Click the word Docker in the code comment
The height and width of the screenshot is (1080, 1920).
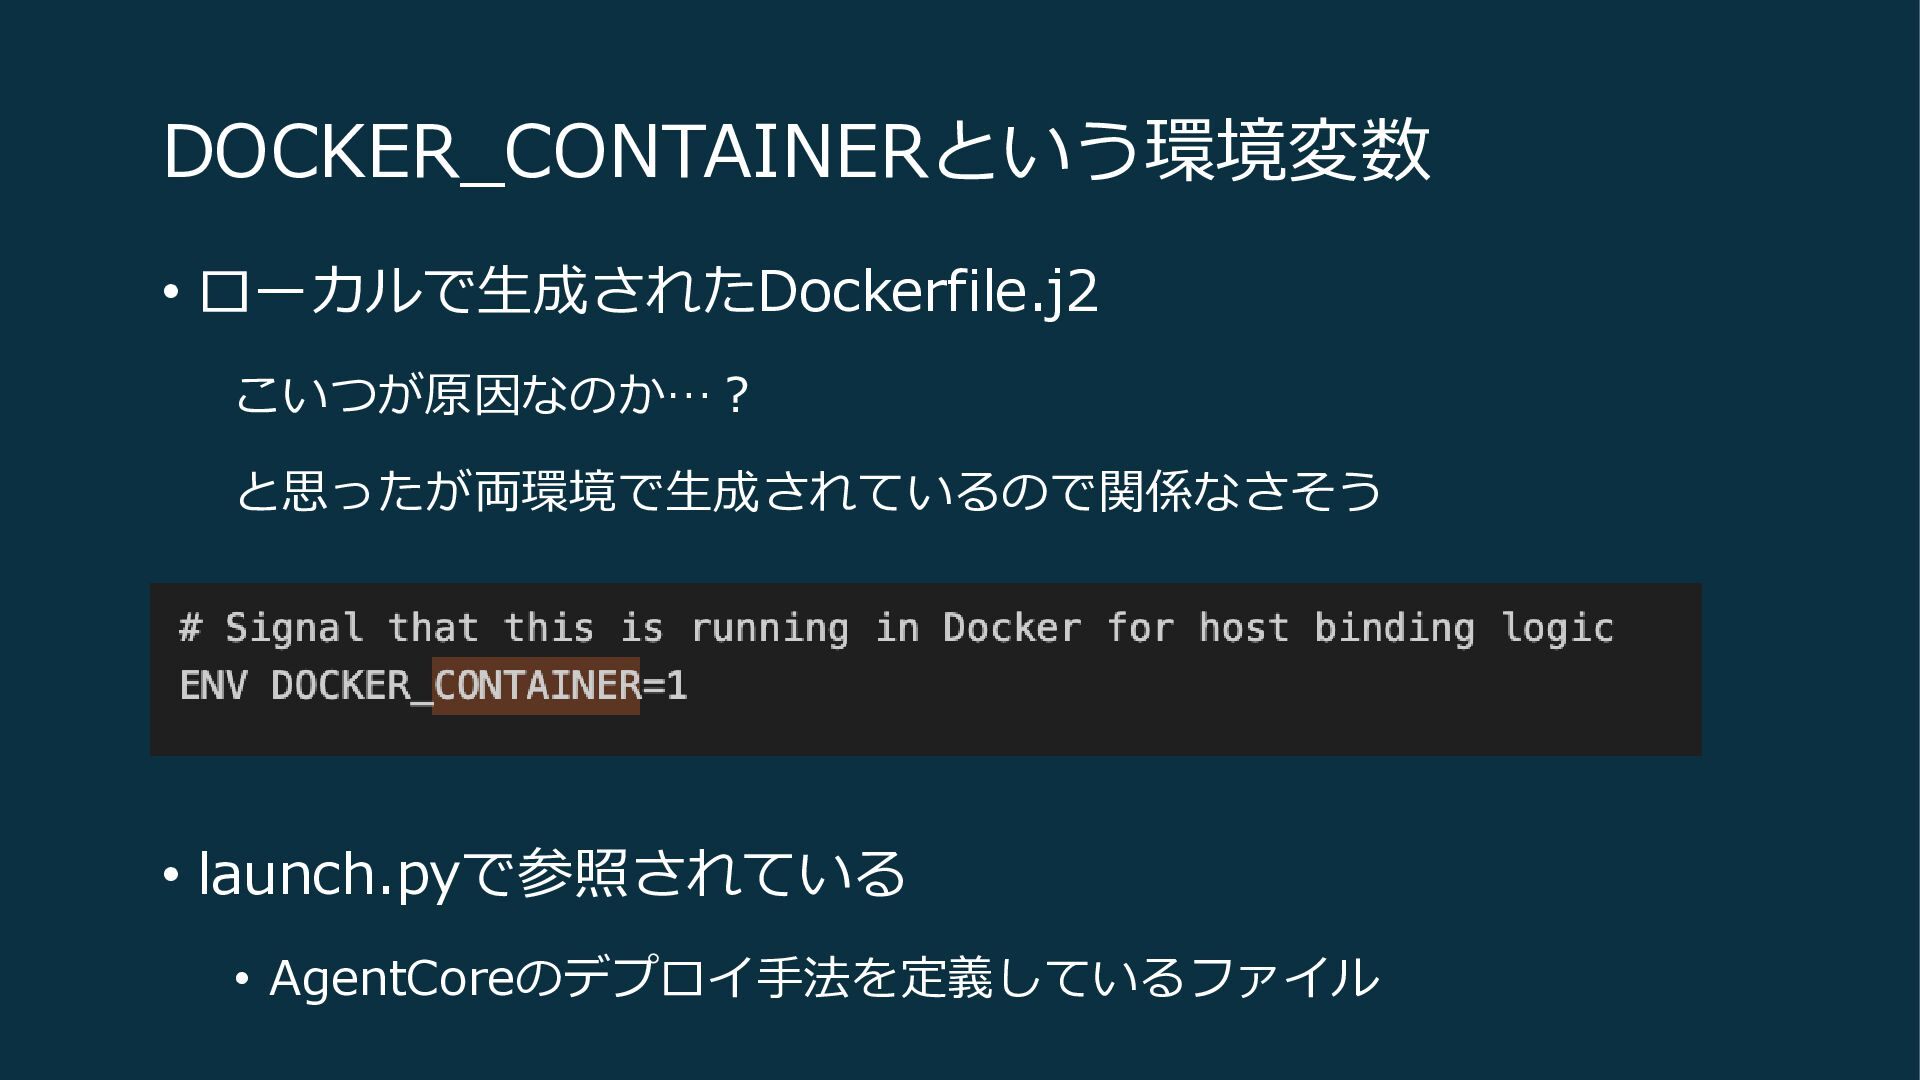click(1011, 628)
